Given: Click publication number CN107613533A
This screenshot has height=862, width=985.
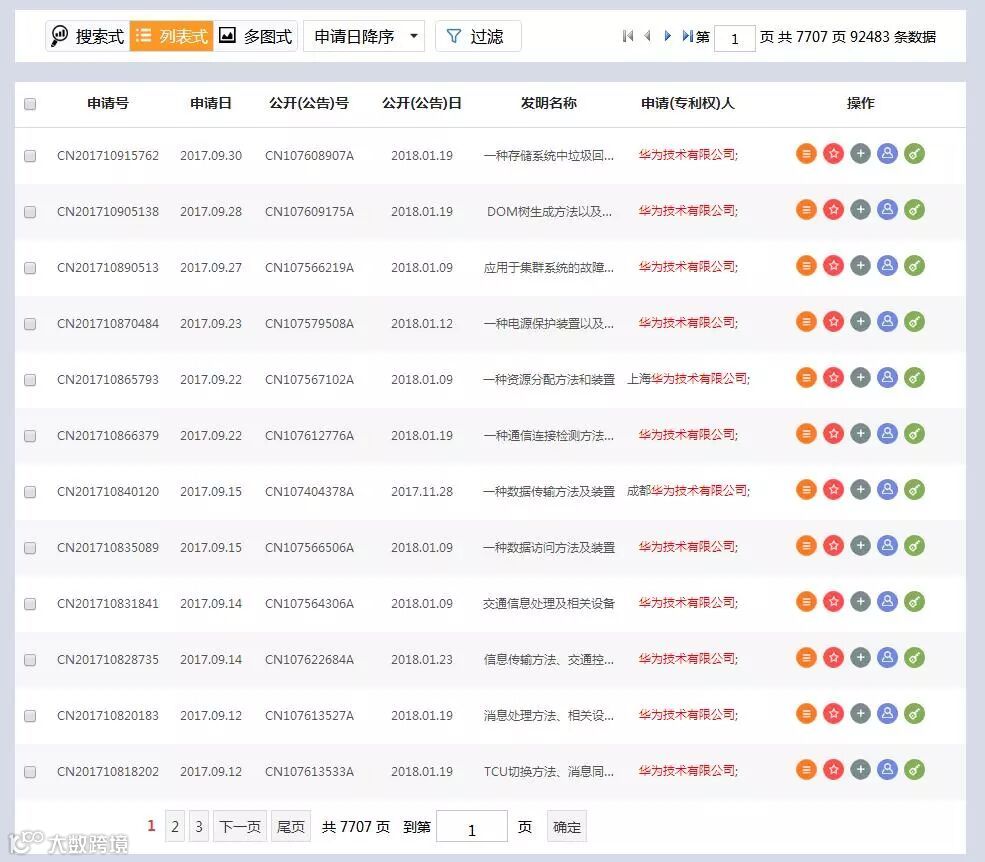Looking at the screenshot, I should coord(309,771).
